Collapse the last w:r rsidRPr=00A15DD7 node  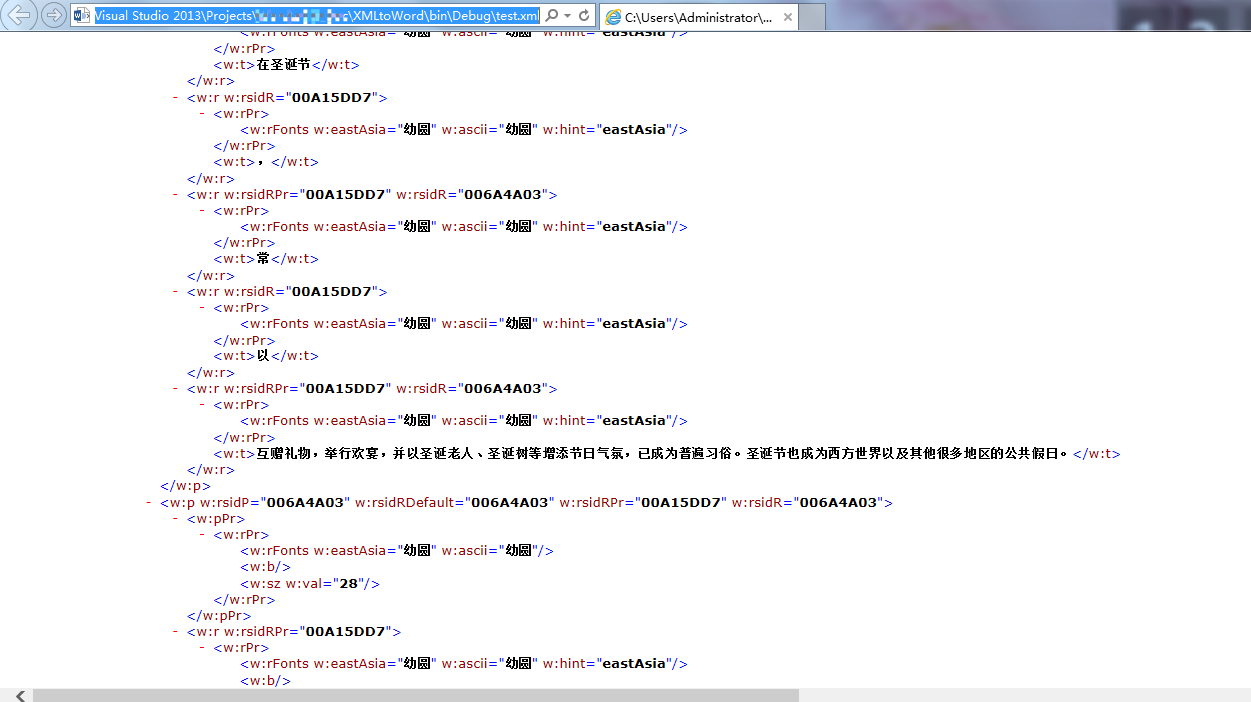(x=176, y=631)
